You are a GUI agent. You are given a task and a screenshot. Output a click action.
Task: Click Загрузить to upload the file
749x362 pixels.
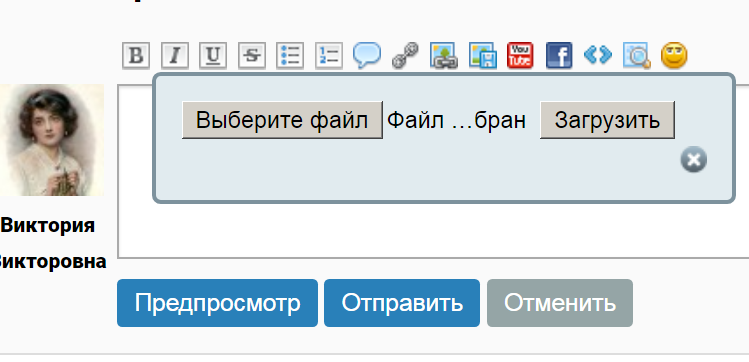(x=607, y=120)
